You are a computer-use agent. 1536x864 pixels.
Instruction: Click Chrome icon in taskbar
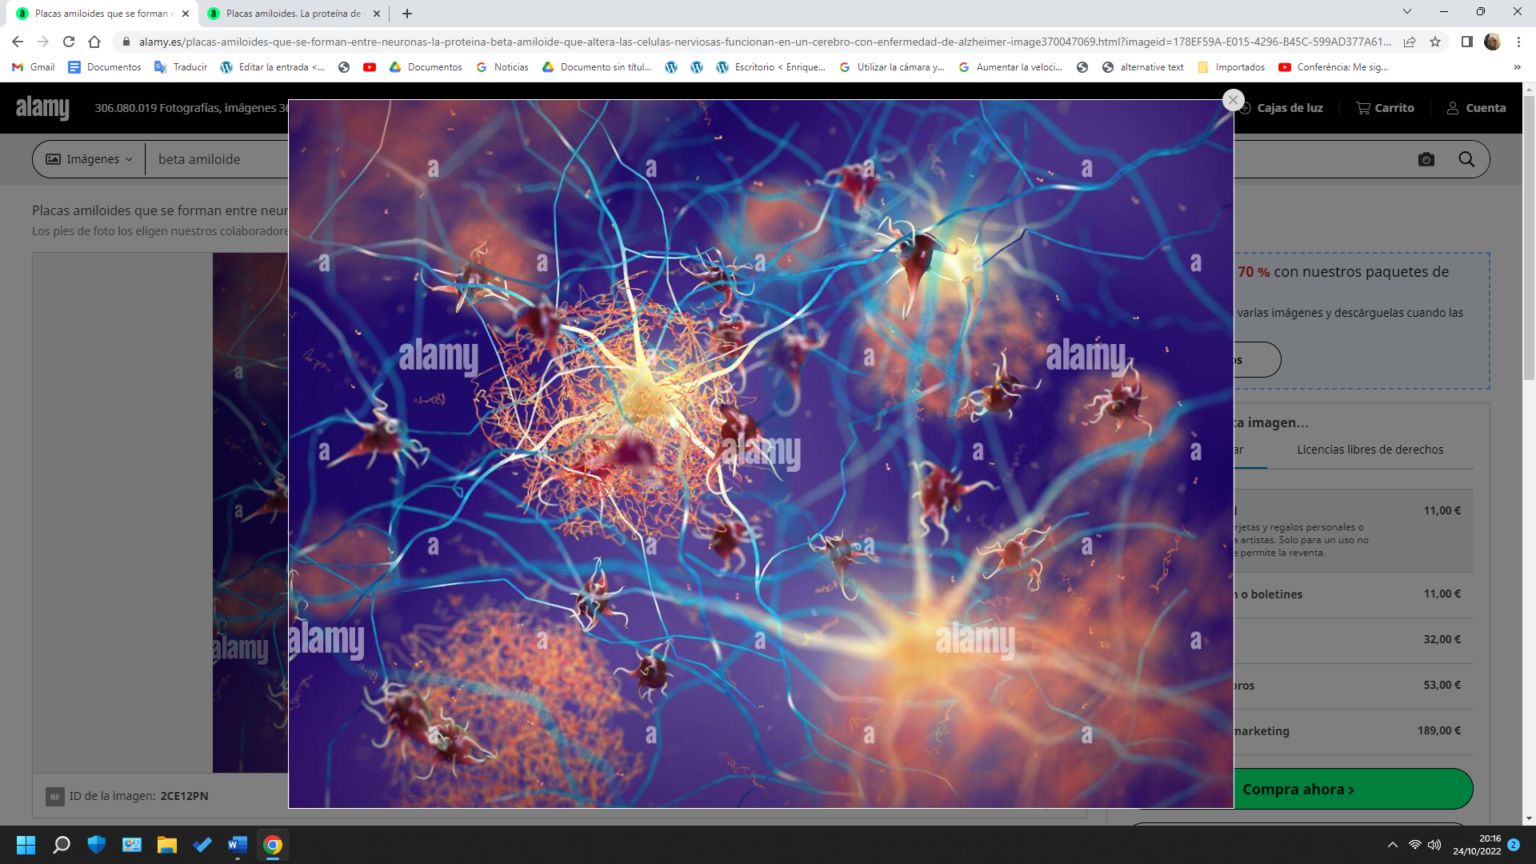pos(272,845)
